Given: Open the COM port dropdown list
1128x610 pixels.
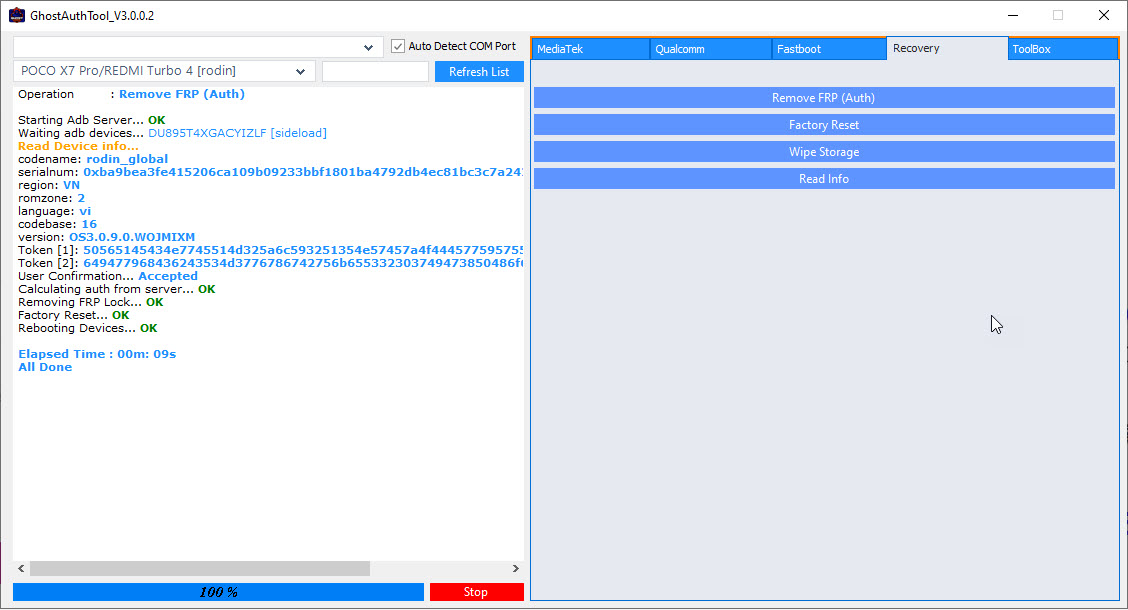Looking at the screenshot, I should [368, 47].
